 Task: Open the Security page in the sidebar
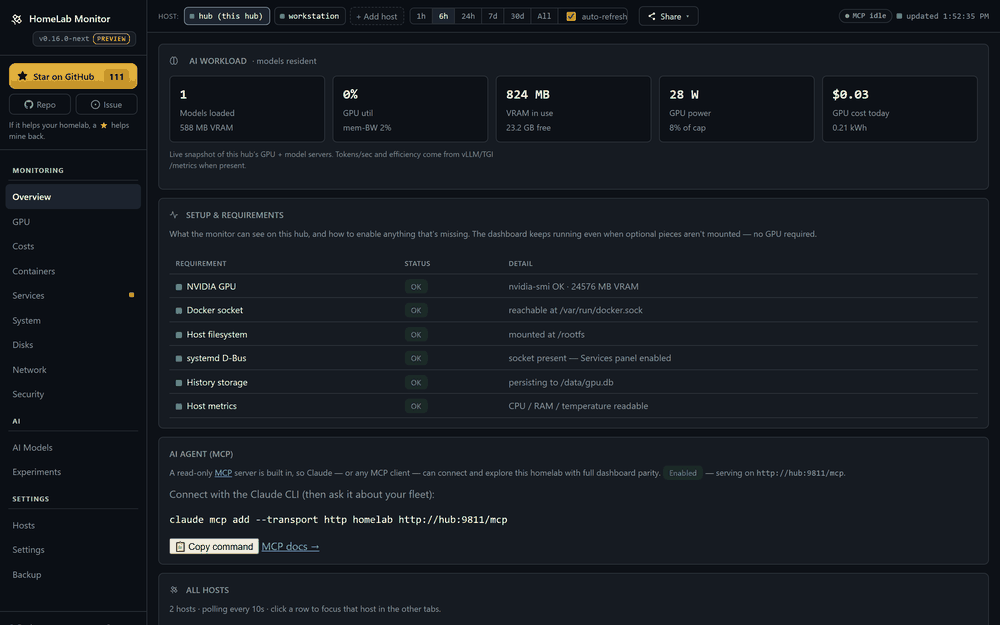[x=73, y=394]
